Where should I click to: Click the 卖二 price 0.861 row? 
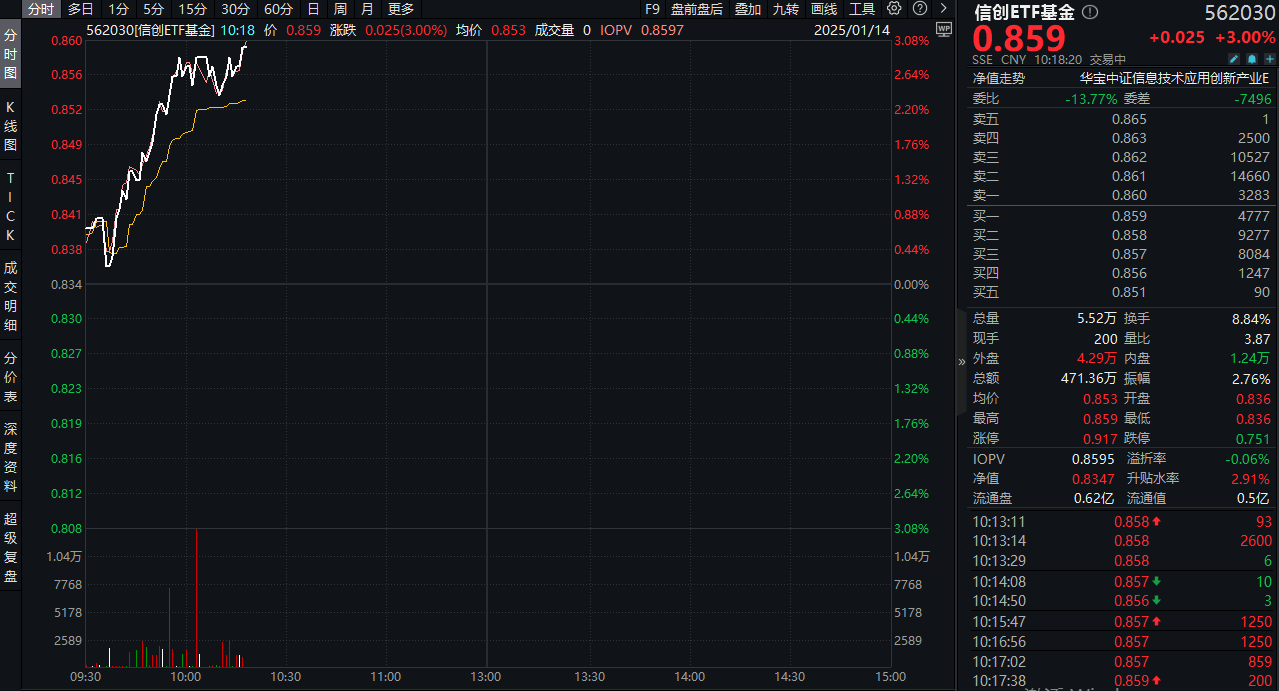1121,176
